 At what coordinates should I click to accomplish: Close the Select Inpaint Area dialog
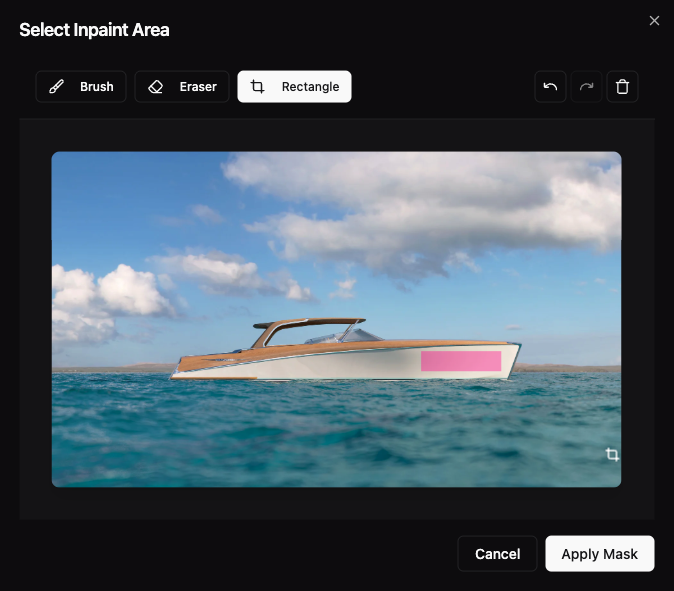[x=654, y=21]
